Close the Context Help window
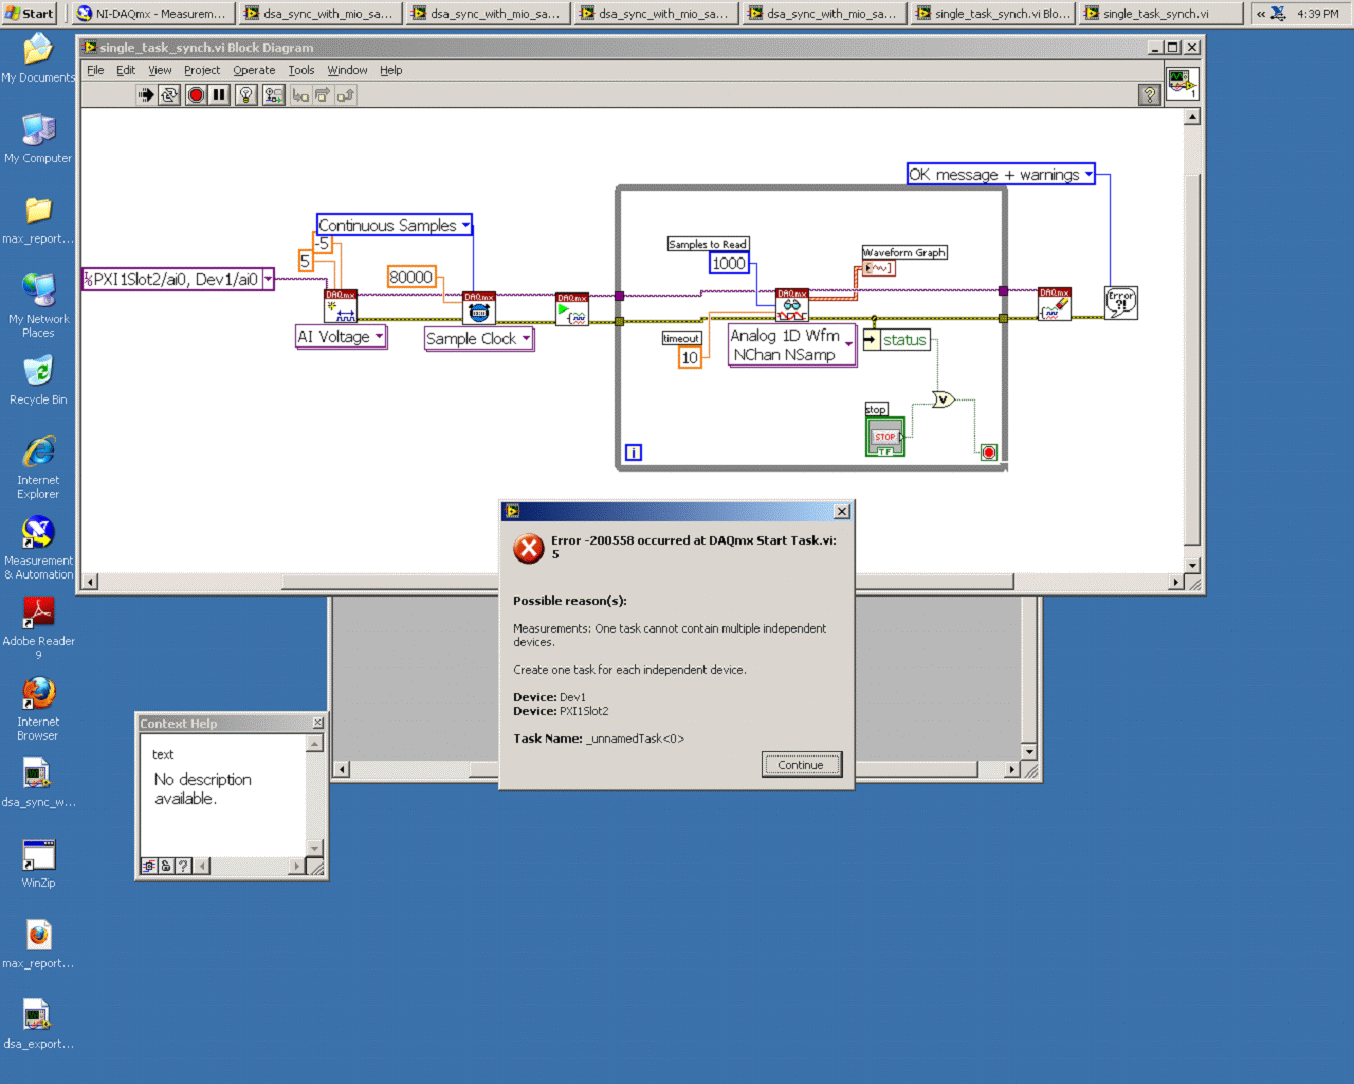Screen dimensions: 1354x1084 [318, 723]
